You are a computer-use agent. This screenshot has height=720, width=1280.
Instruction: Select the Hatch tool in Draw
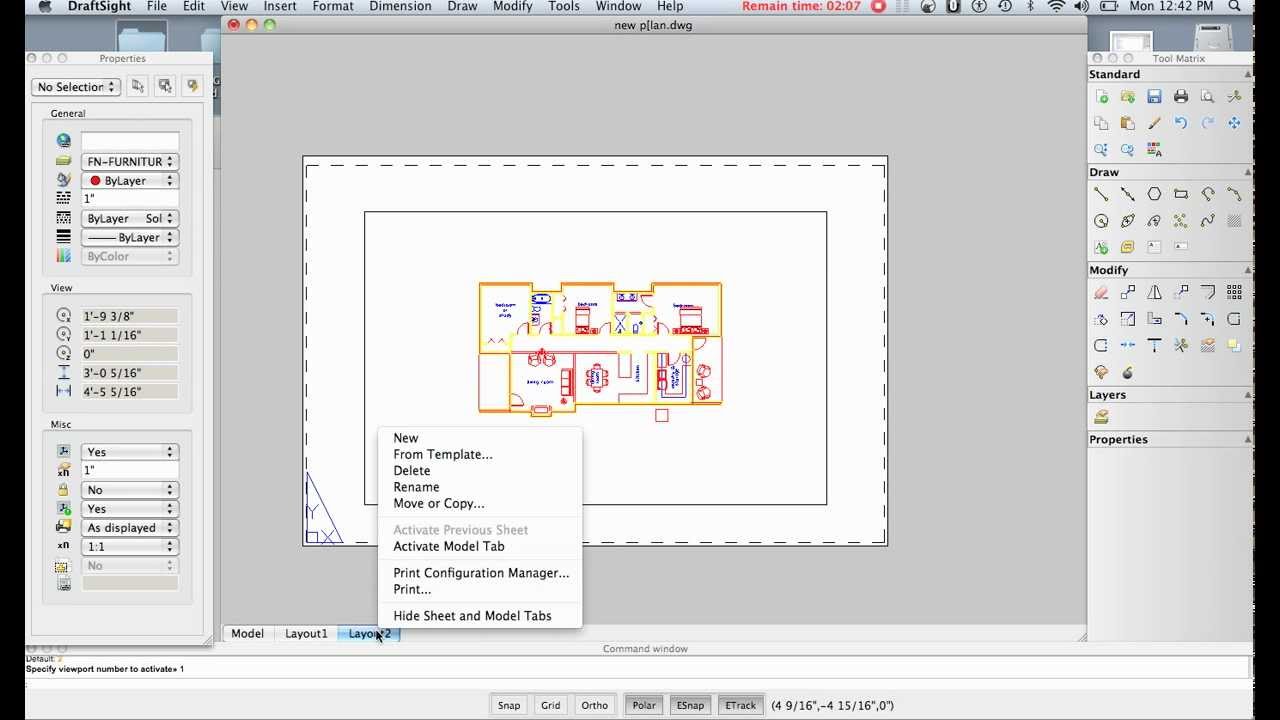pyautogui.click(x=1234, y=221)
